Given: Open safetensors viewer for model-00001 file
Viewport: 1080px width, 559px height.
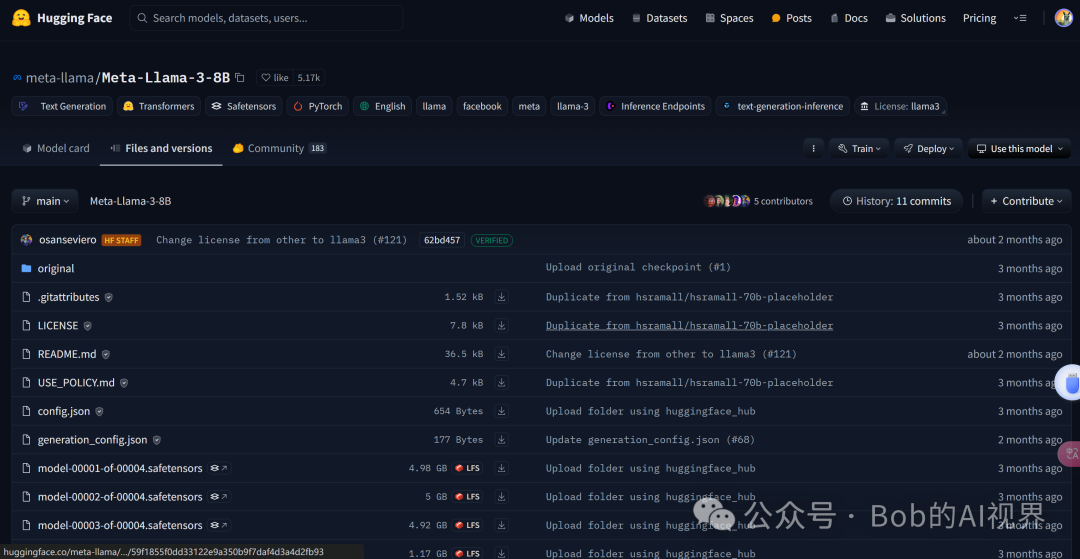Looking at the screenshot, I should [x=219, y=468].
